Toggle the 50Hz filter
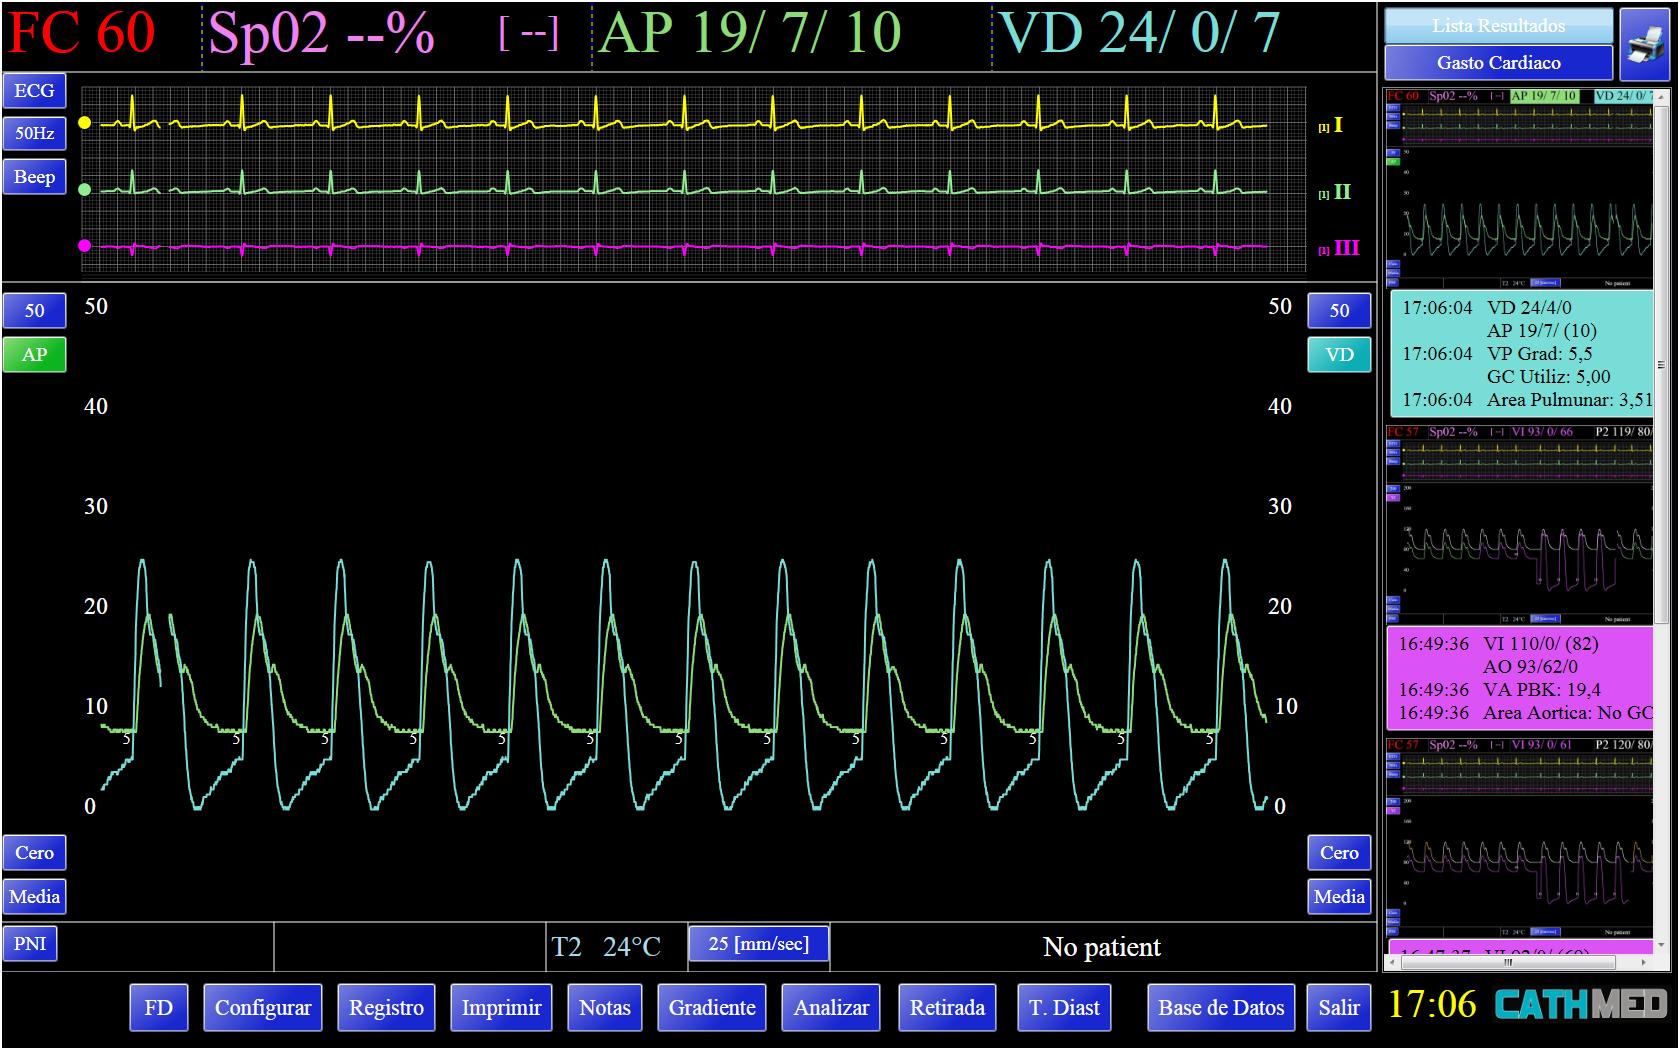Screen dimensions: 1680x1050 coord(34,133)
